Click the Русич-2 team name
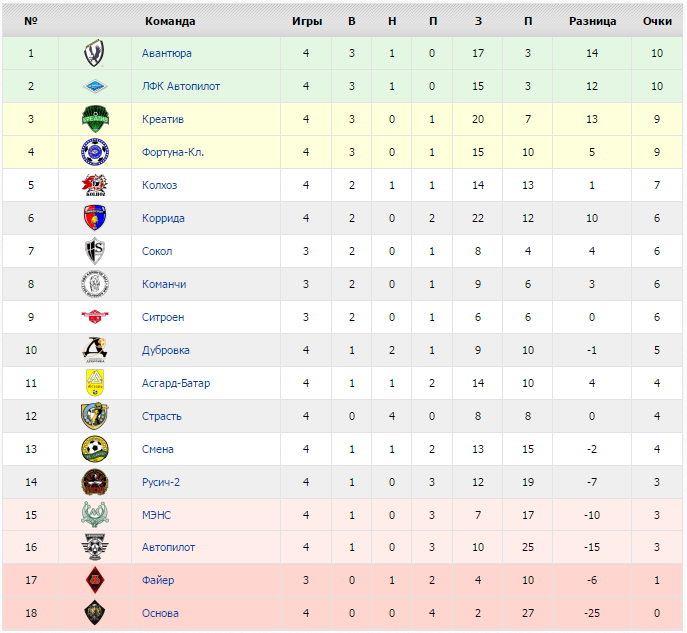Viewport: 687px width, 633px height. 161,482
